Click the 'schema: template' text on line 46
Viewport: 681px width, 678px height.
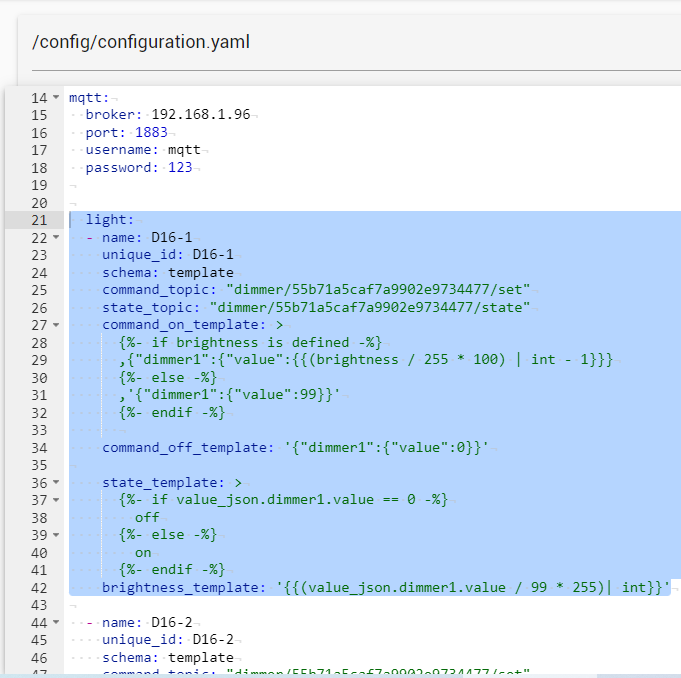[167, 657]
